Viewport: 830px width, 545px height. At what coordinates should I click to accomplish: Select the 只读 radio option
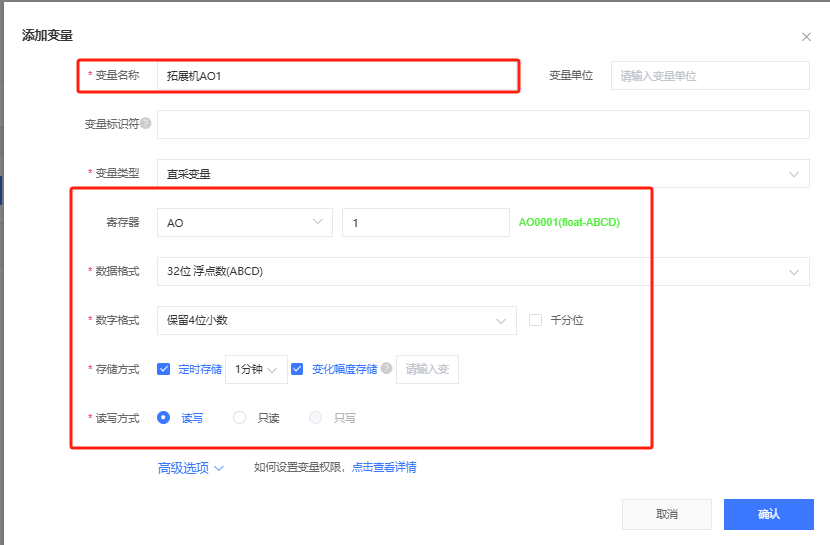pos(240,418)
